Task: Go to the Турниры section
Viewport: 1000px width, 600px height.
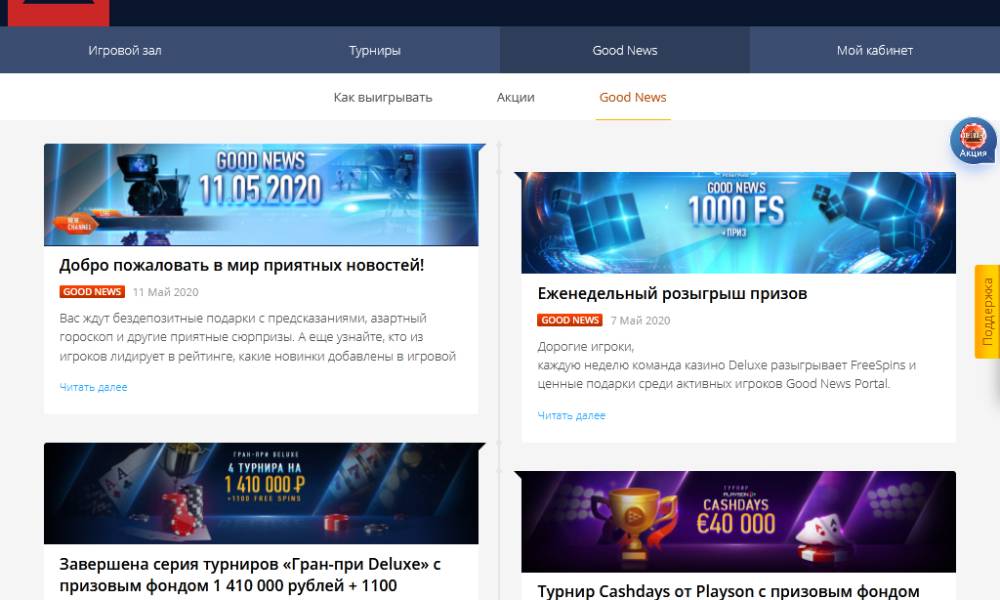Action: 375,50
